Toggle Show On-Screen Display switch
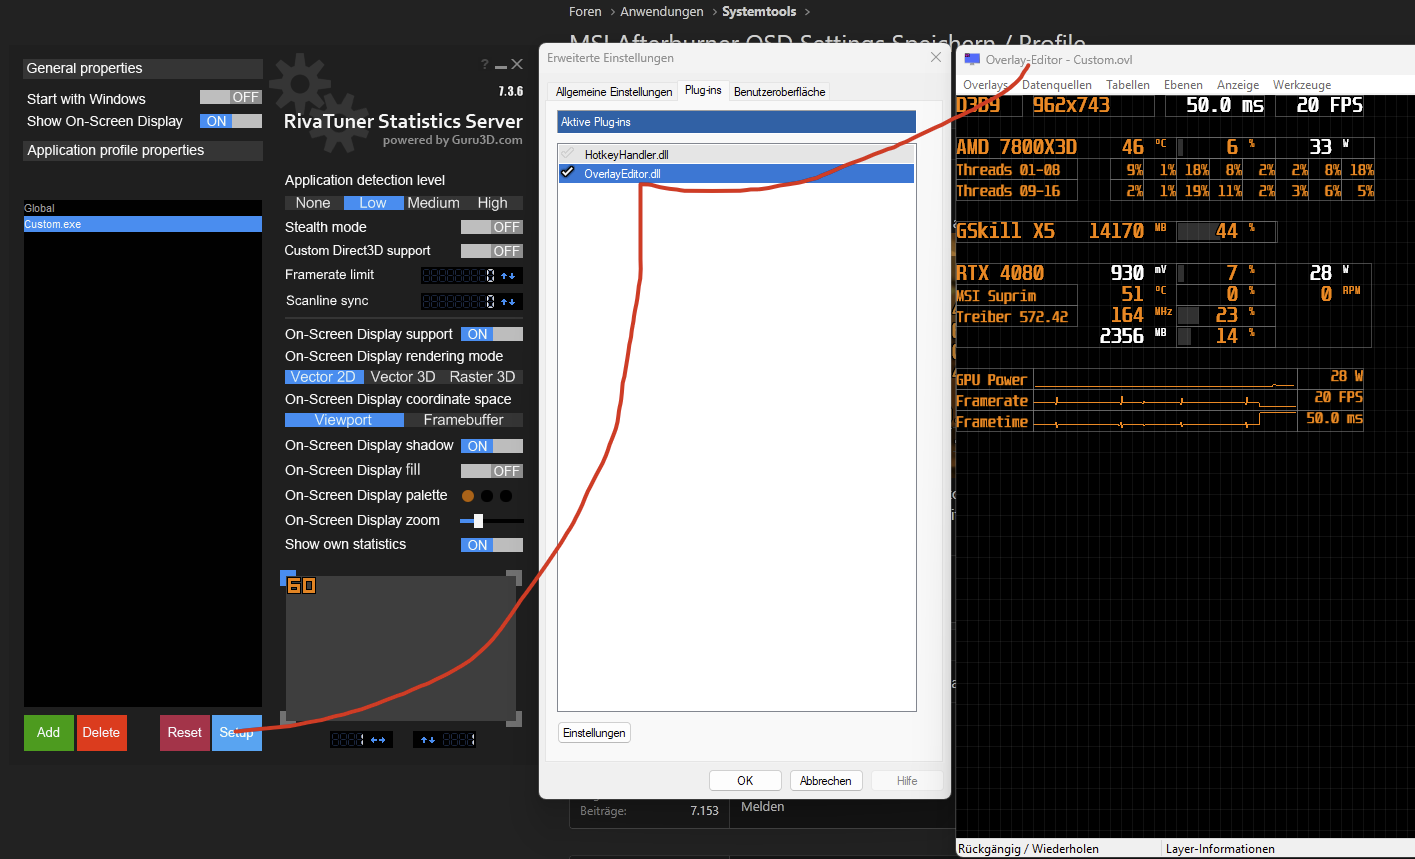 pos(230,121)
